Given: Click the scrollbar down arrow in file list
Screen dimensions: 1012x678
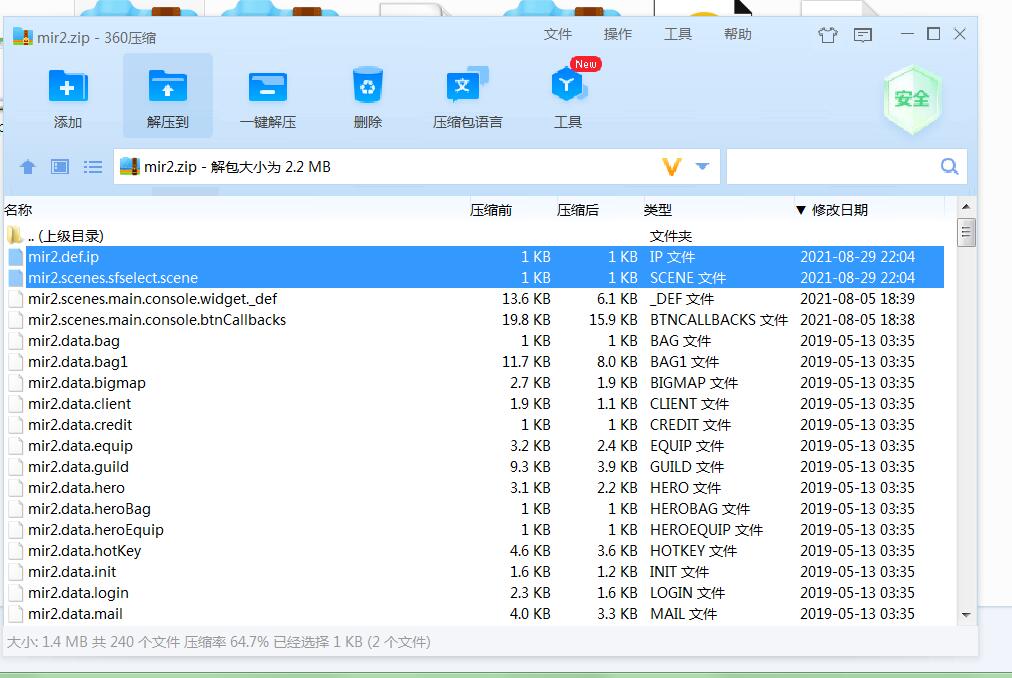Looking at the screenshot, I should click(966, 614).
